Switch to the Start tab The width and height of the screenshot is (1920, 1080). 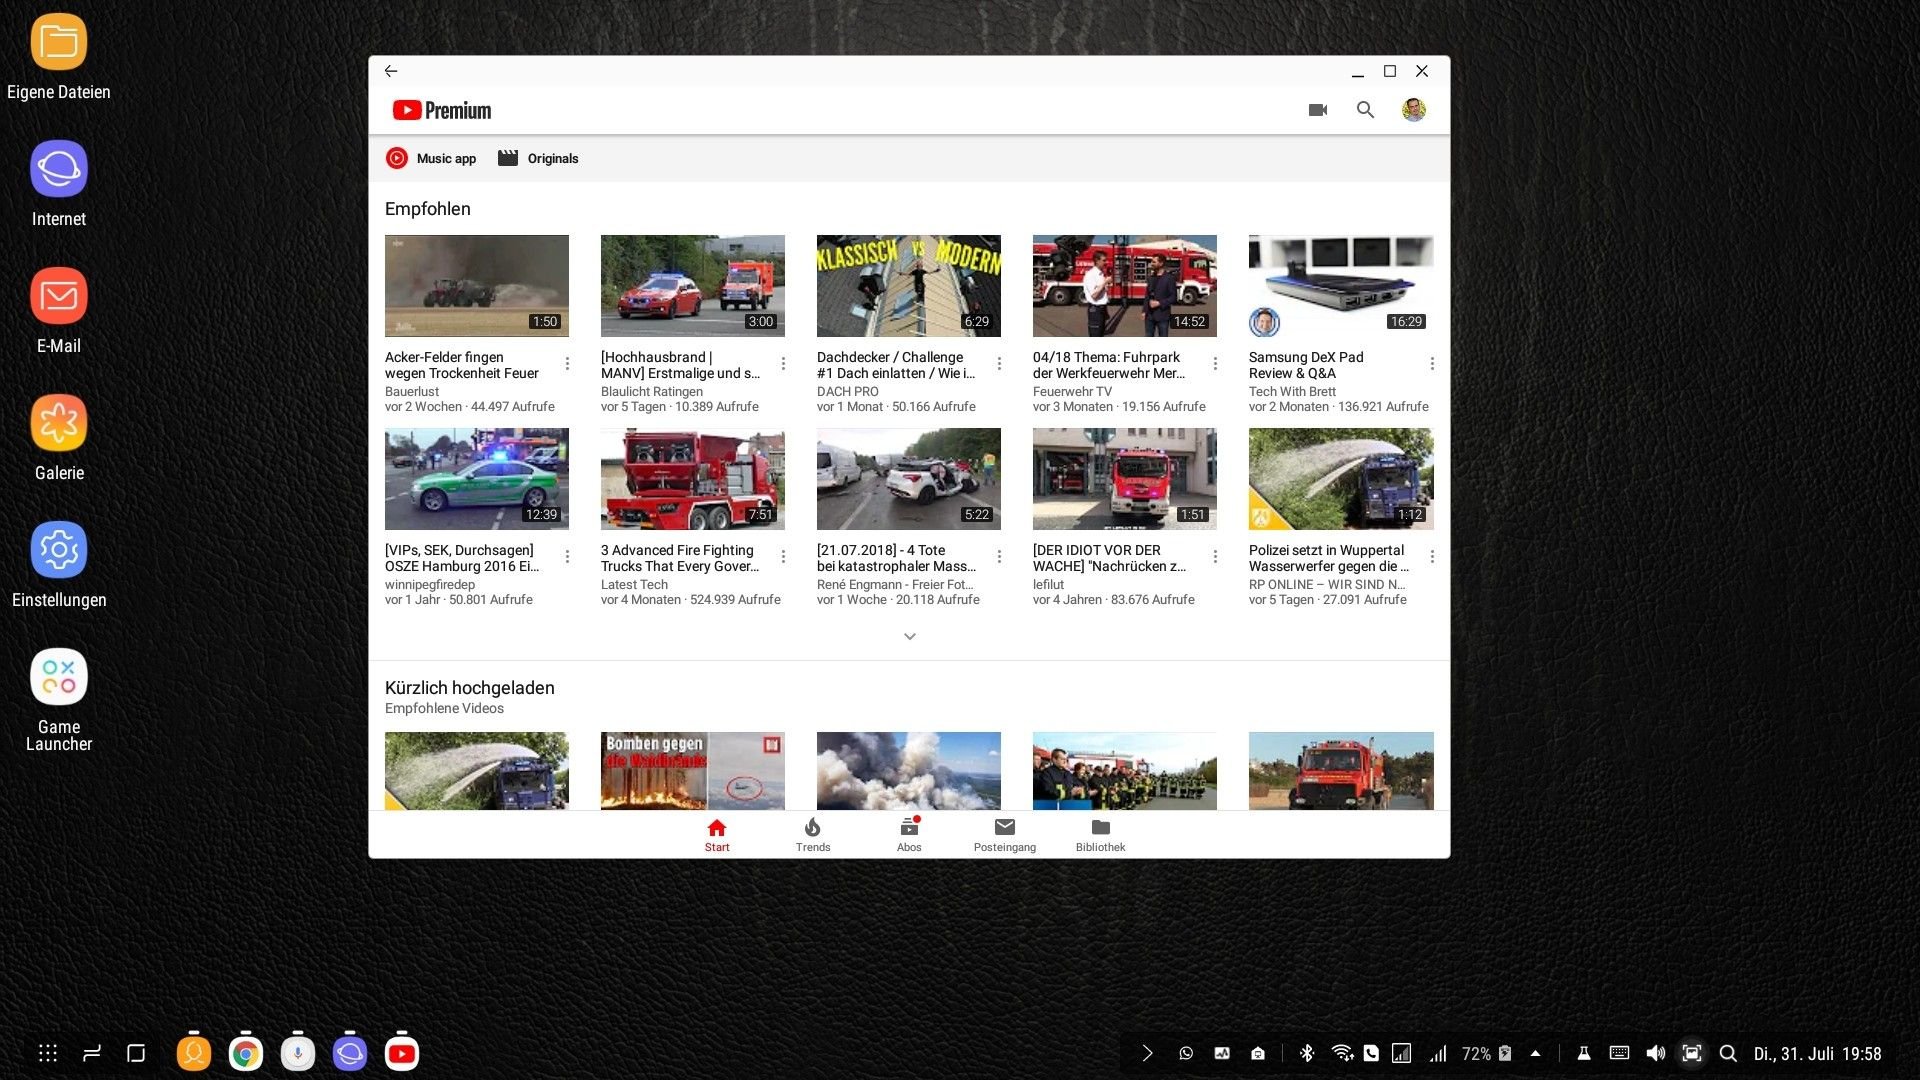coord(717,835)
